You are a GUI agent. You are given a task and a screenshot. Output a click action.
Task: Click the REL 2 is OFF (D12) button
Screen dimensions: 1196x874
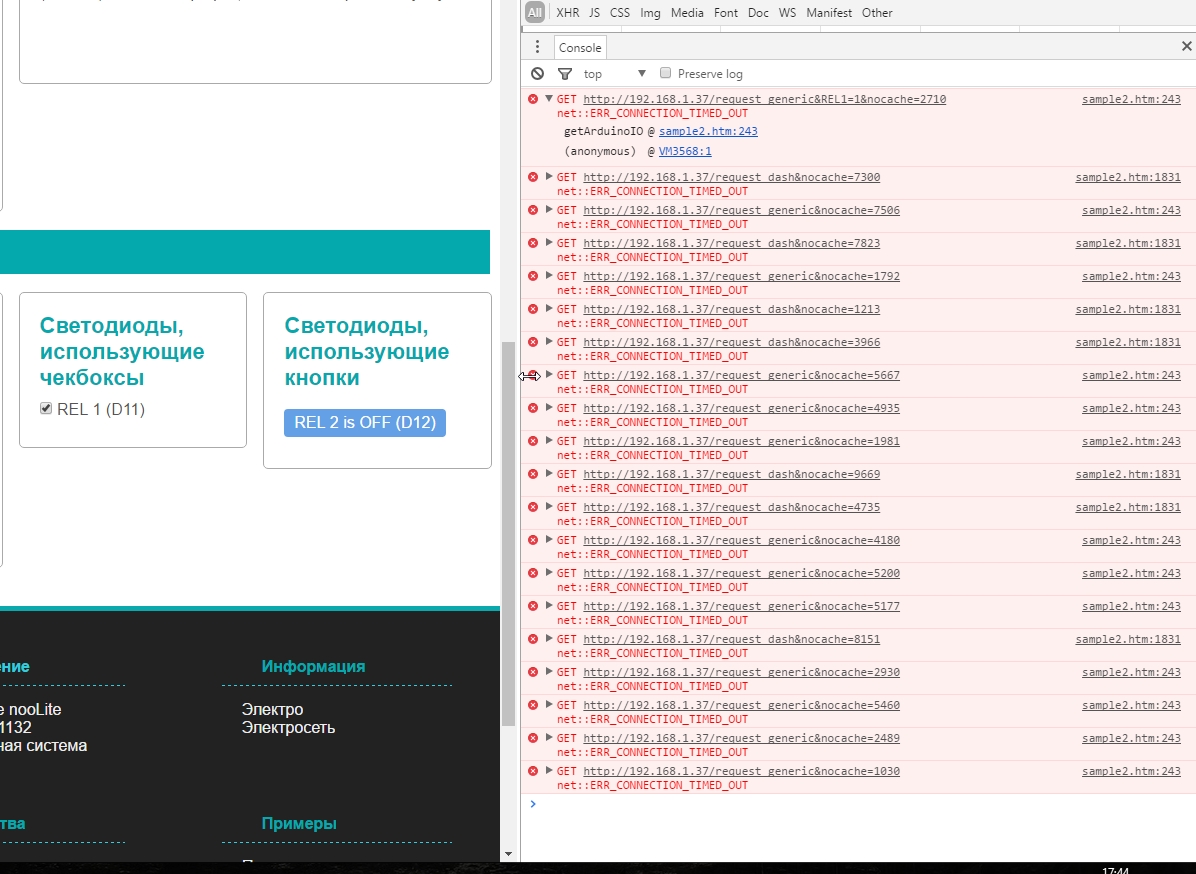(x=365, y=423)
